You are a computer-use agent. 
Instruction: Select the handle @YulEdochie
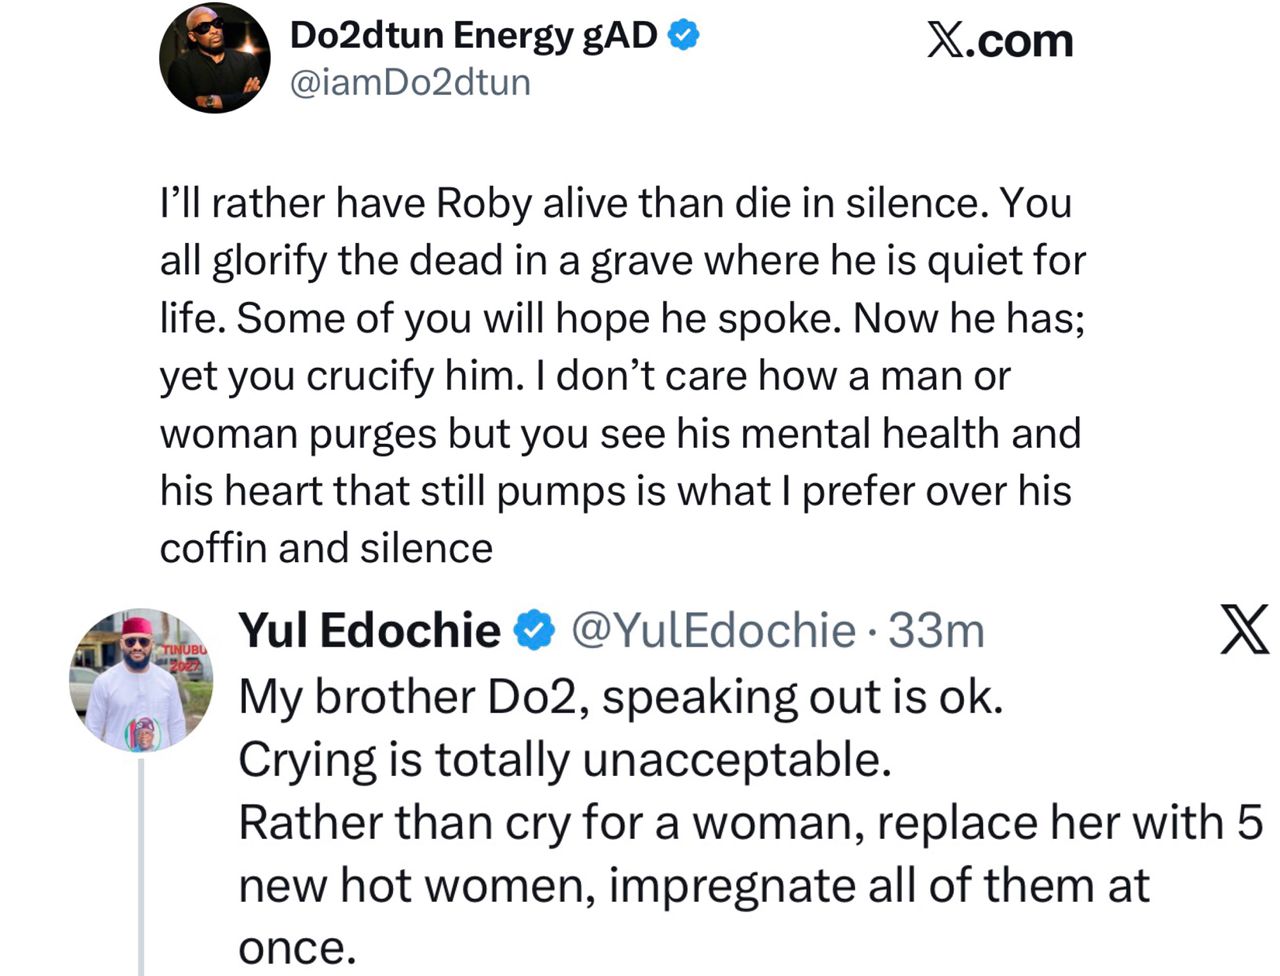coord(713,631)
